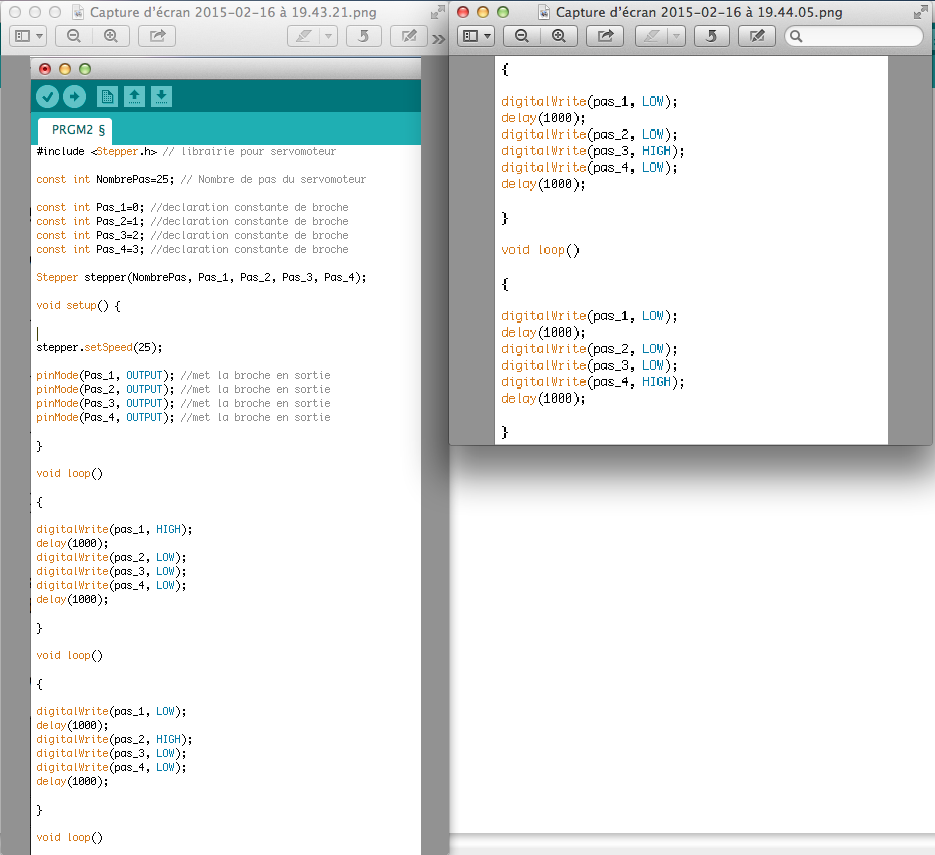Open sidebar view menu in left Preview window
The width and height of the screenshot is (935, 855).
28,36
